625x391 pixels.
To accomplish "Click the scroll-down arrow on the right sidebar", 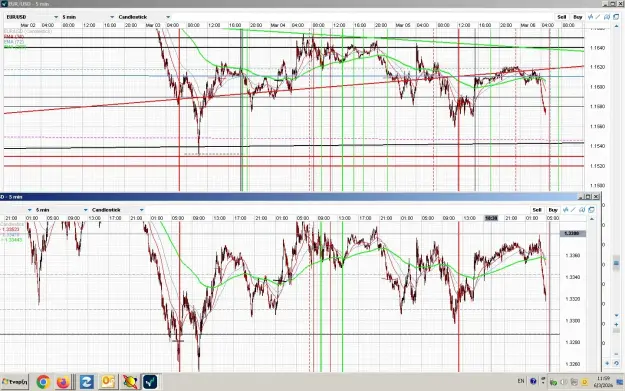I will click(x=616, y=316).
